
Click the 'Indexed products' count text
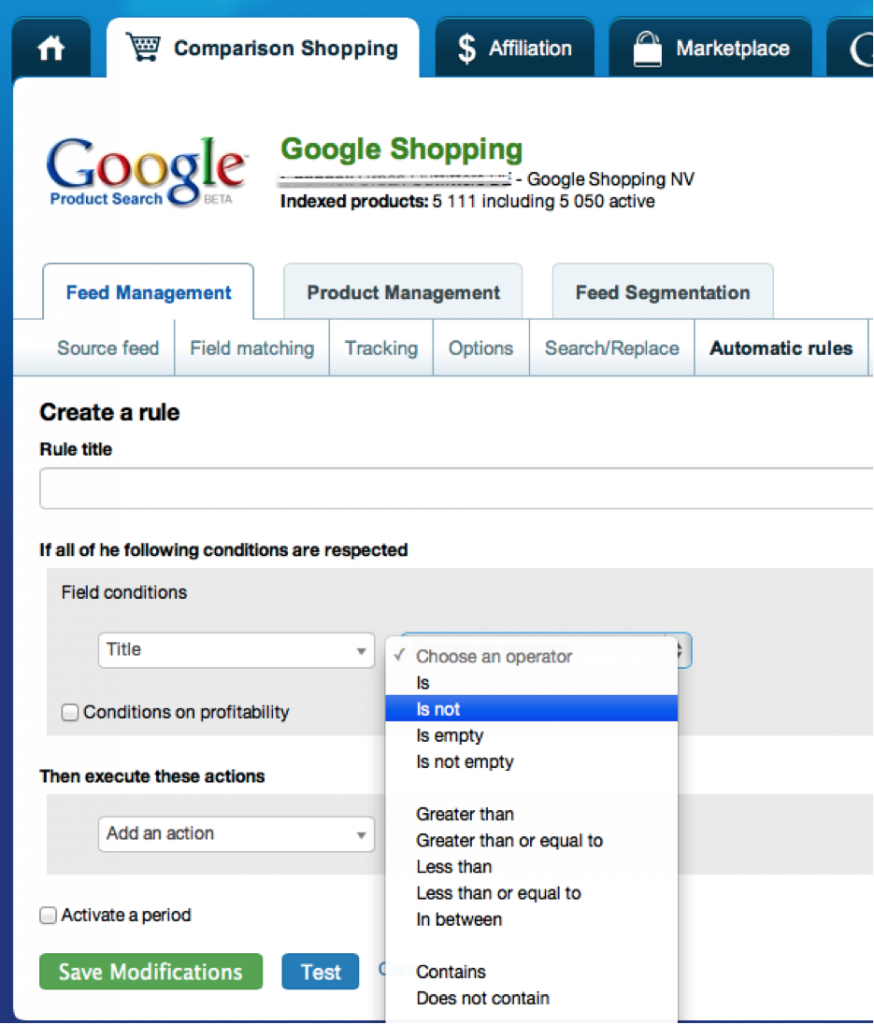pyautogui.click(x=468, y=201)
